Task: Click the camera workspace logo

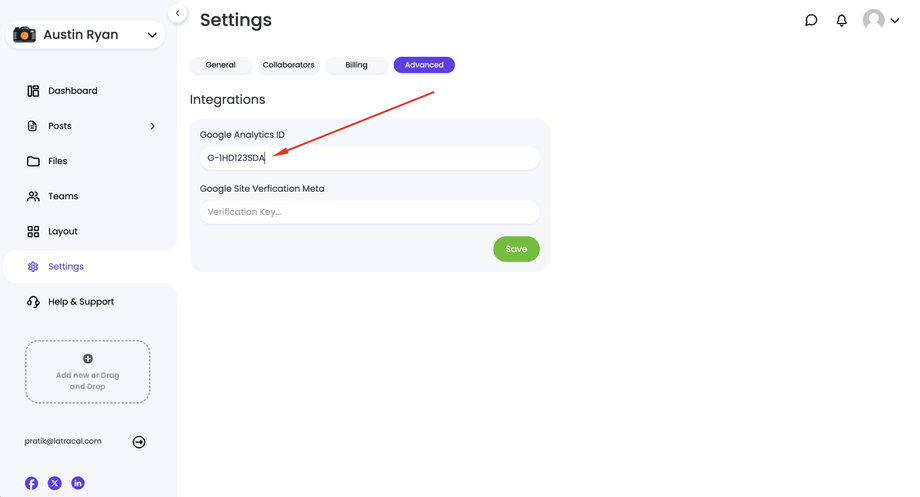Action: 24,35
